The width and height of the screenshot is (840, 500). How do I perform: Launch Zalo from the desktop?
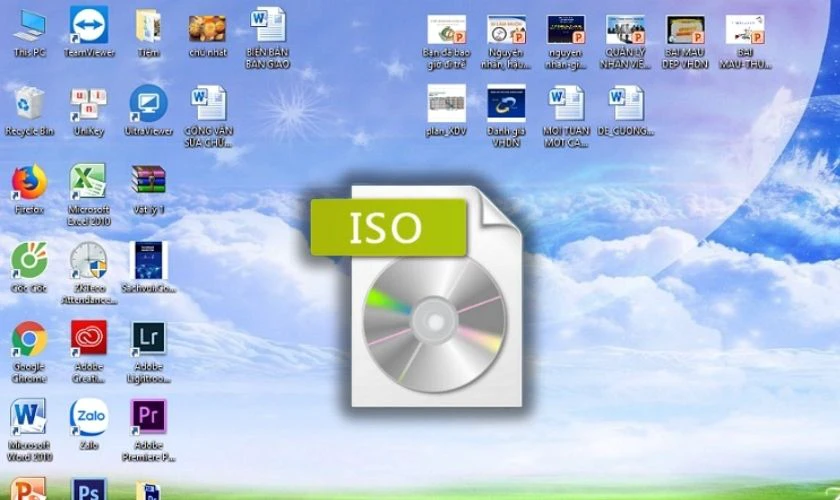point(88,416)
